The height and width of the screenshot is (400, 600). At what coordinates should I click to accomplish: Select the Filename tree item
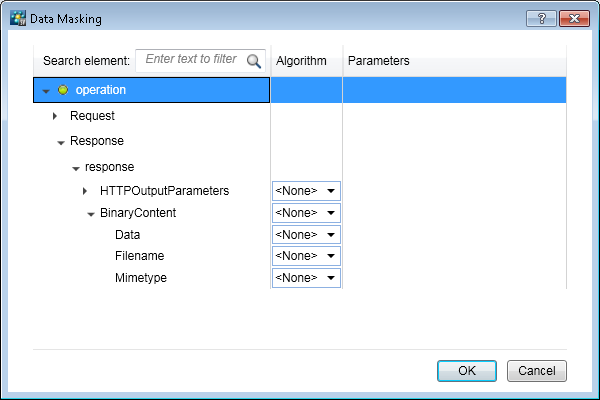point(139,256)
